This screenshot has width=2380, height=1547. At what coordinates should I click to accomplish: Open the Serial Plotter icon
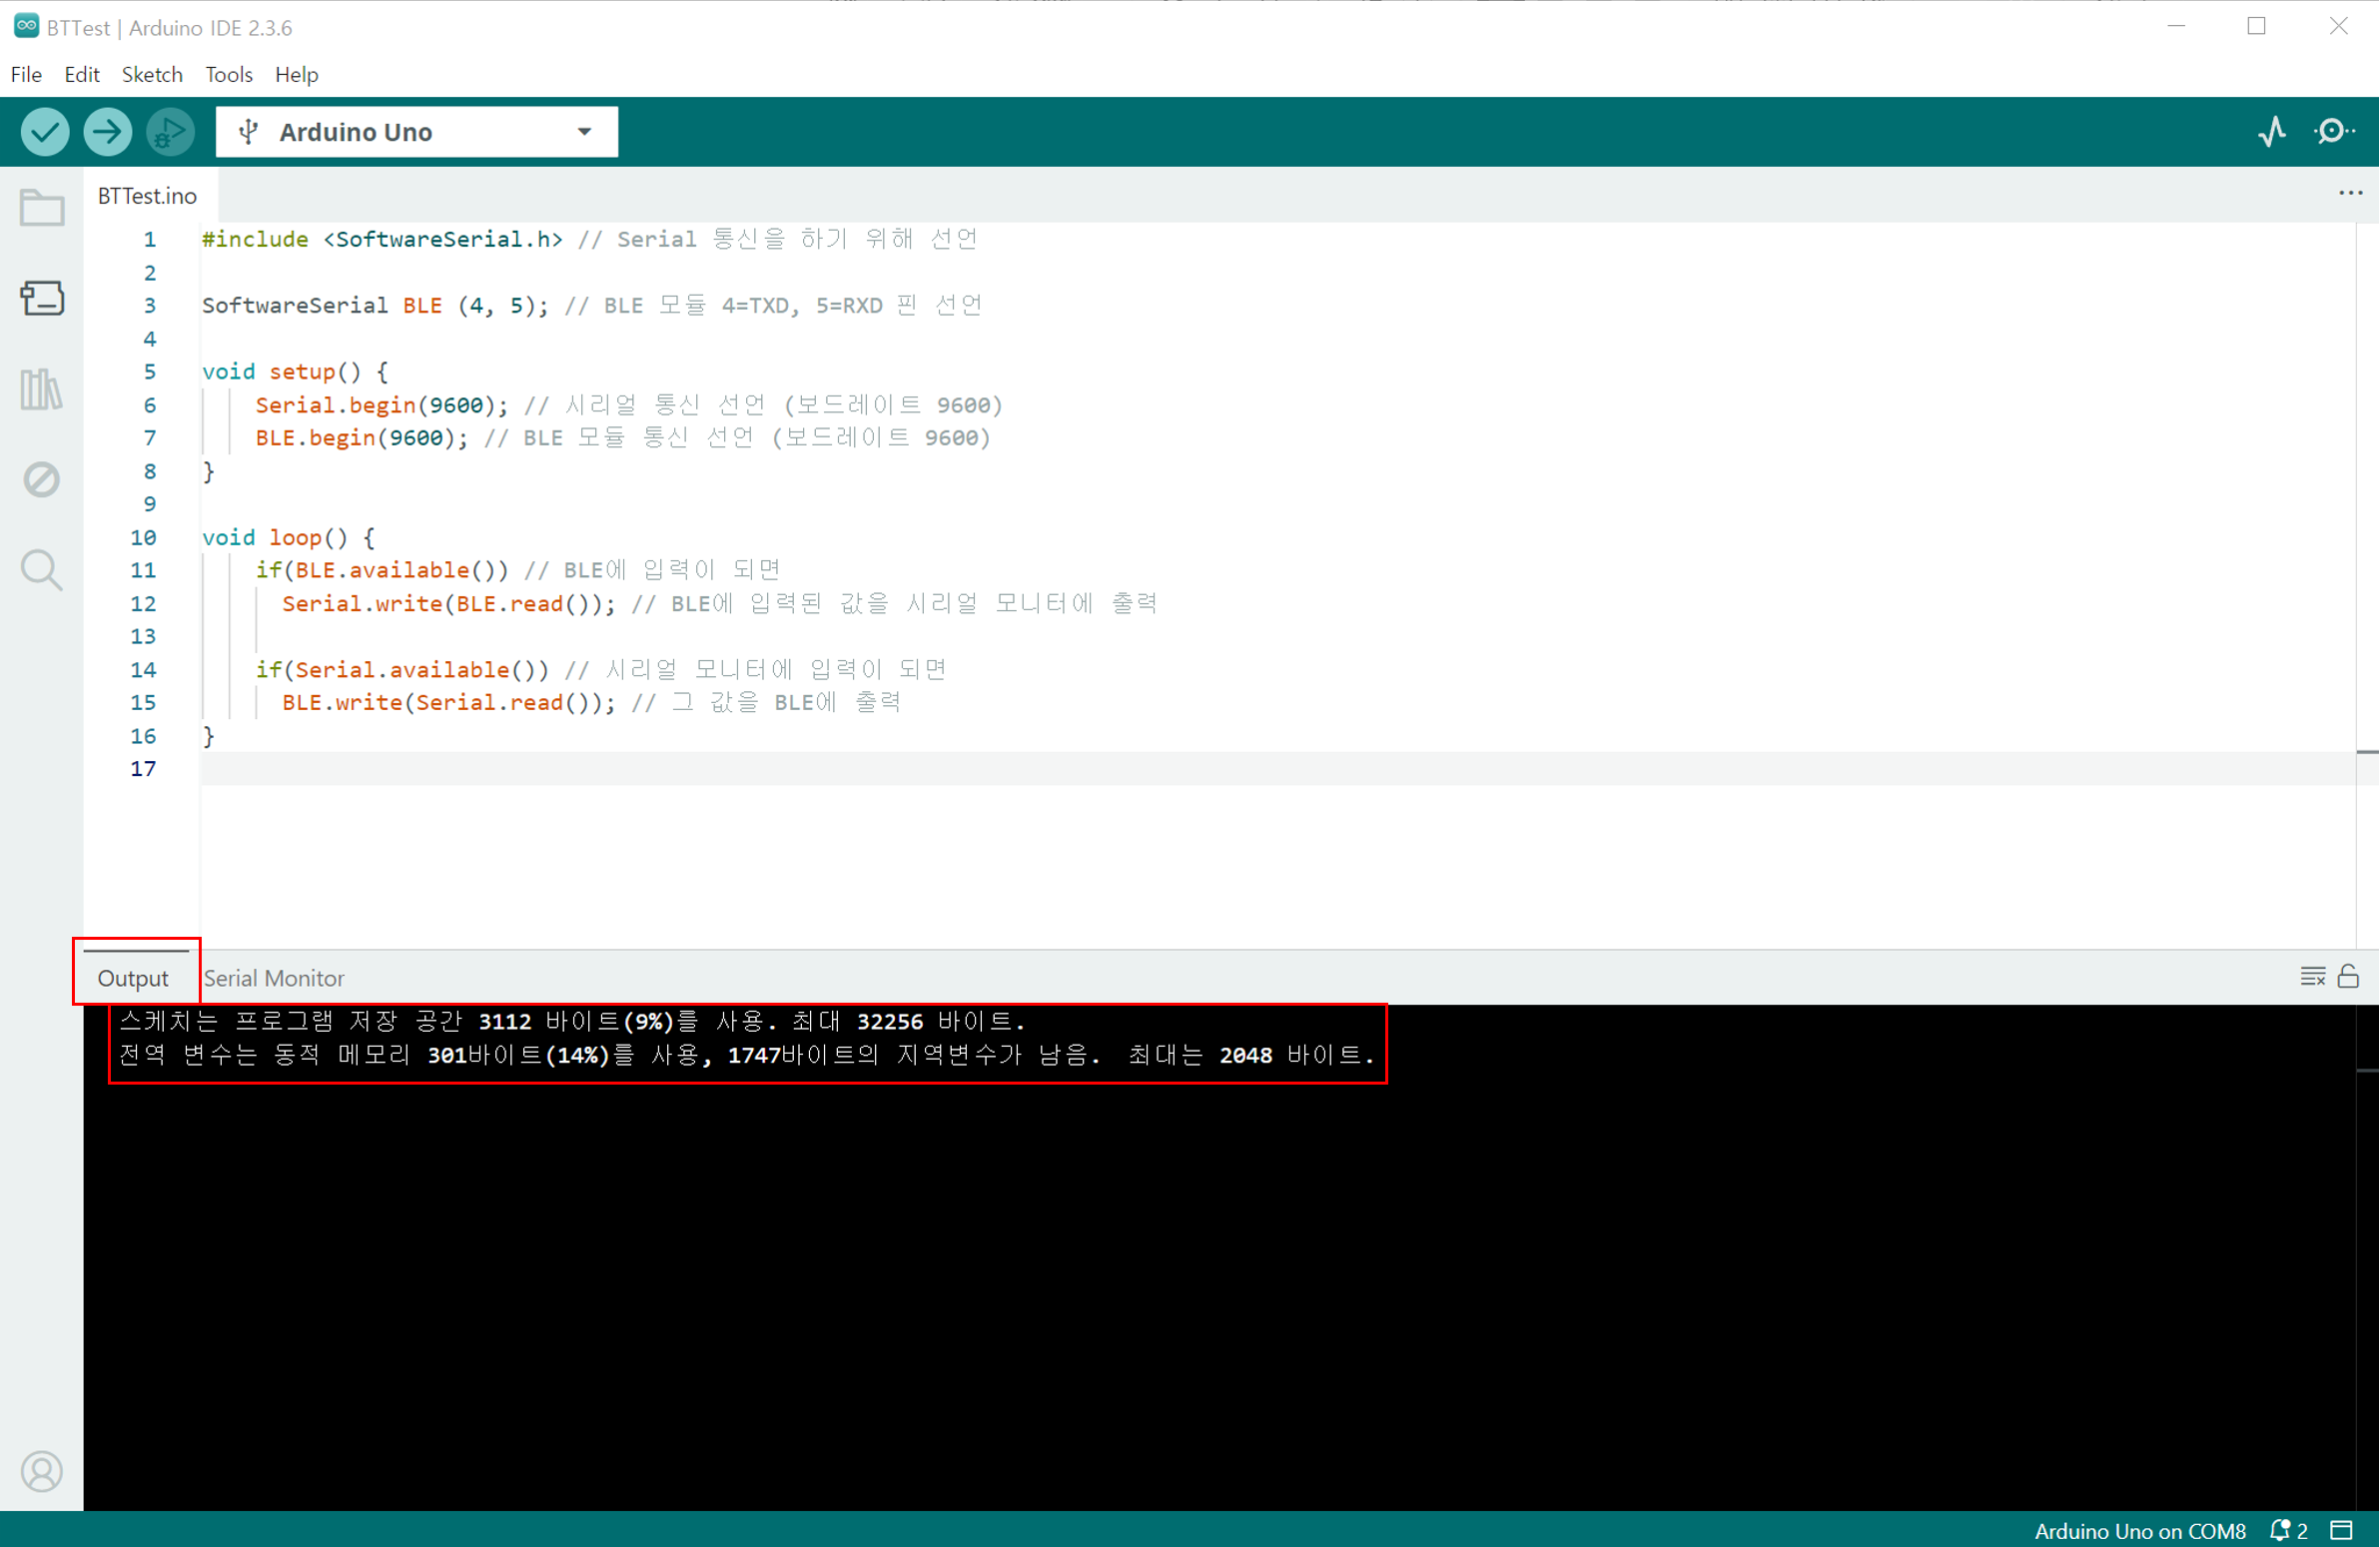tap(2272, 132)
